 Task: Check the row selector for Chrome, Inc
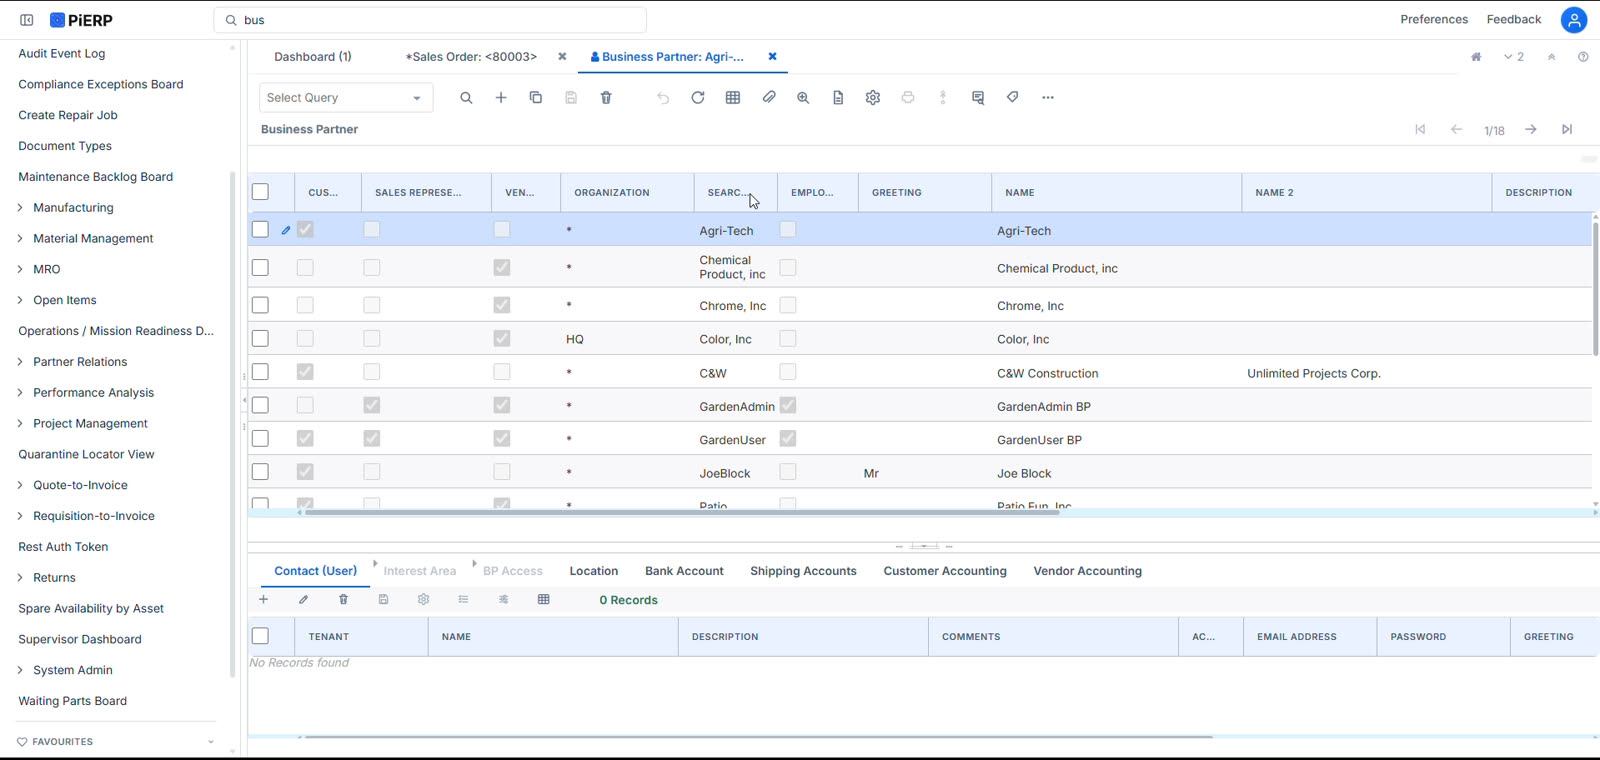pyautogui.click(x=261, y=305)
